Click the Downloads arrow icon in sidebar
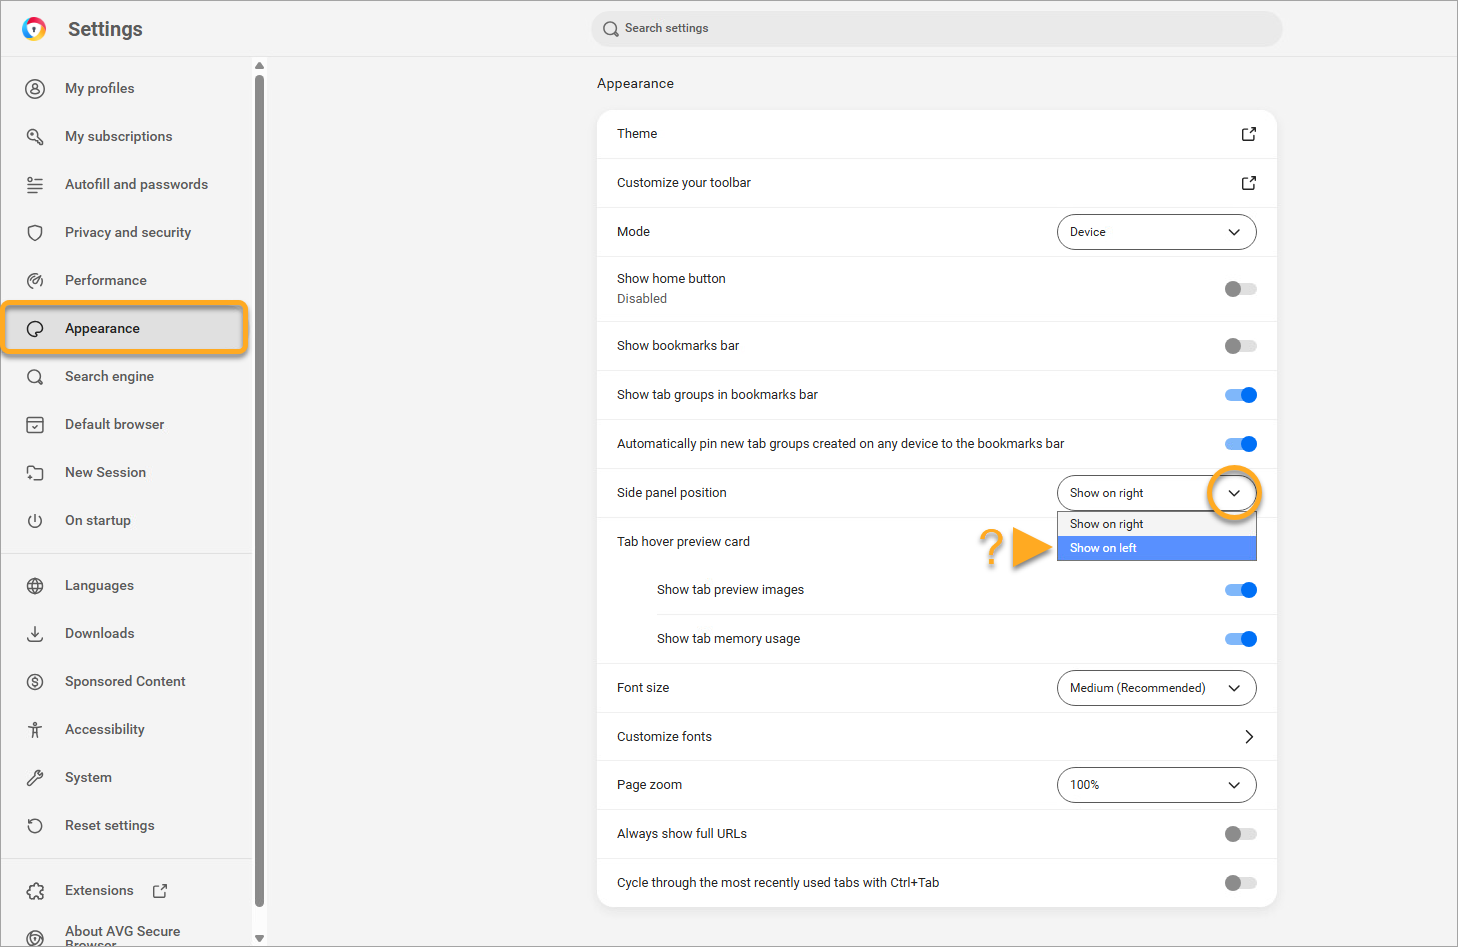The width and height of the screenshot is (1458, 947). click(35, 634)
